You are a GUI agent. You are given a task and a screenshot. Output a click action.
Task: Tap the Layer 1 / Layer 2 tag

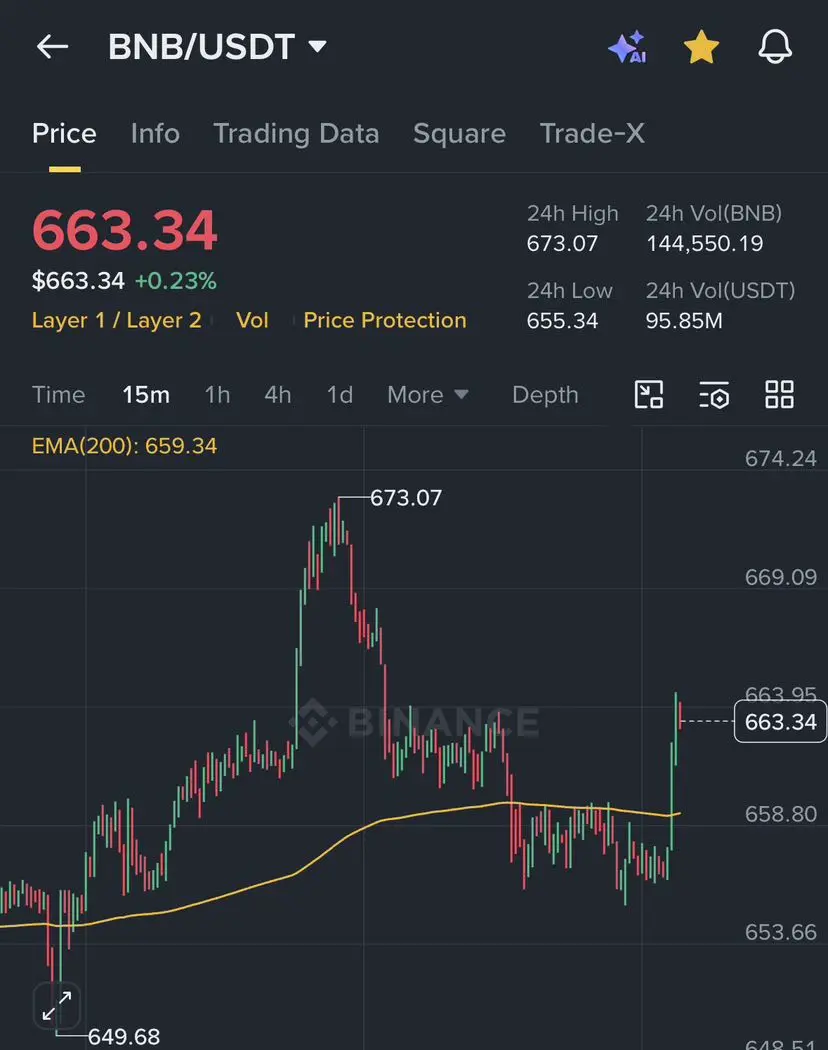tap(117, 320)
